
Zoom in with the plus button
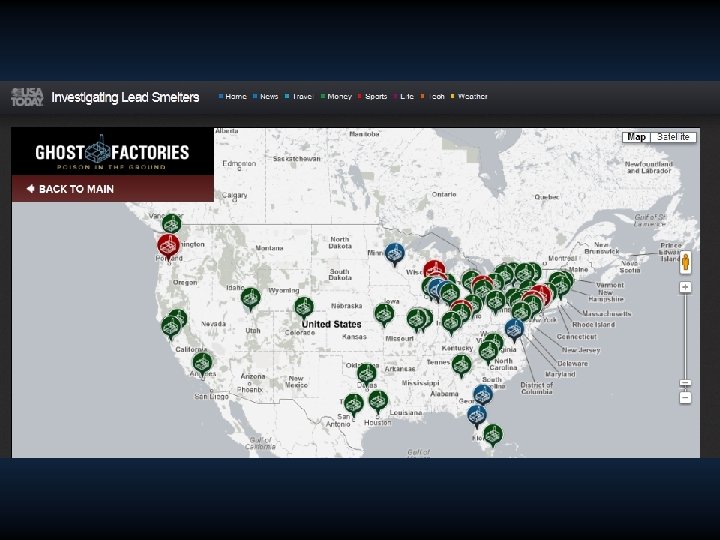[685, 287]
